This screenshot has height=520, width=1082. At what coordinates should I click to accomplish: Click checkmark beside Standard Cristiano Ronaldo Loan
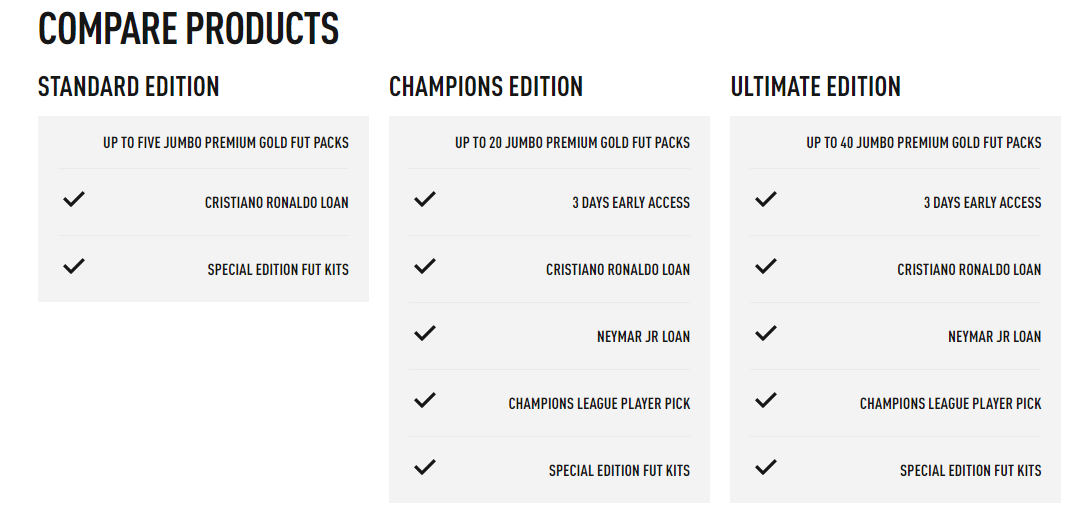[x=73, y=199]
